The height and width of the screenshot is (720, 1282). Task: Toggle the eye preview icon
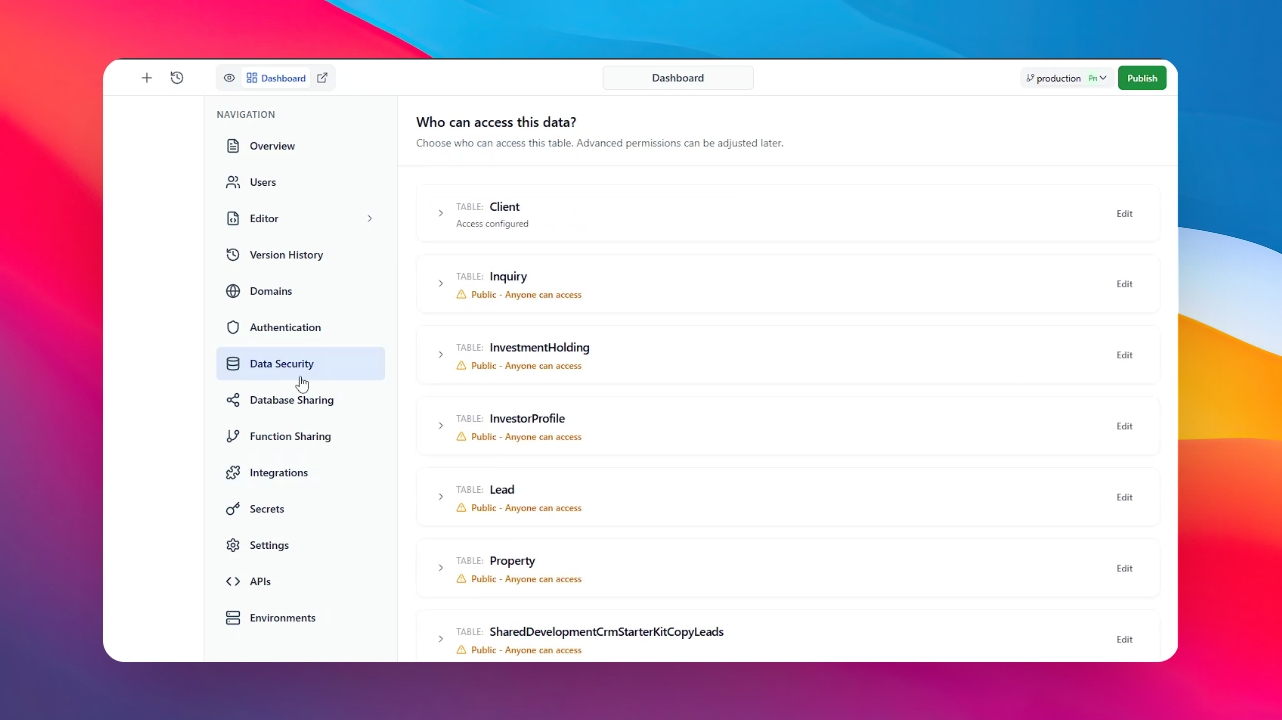coord(229,78)
